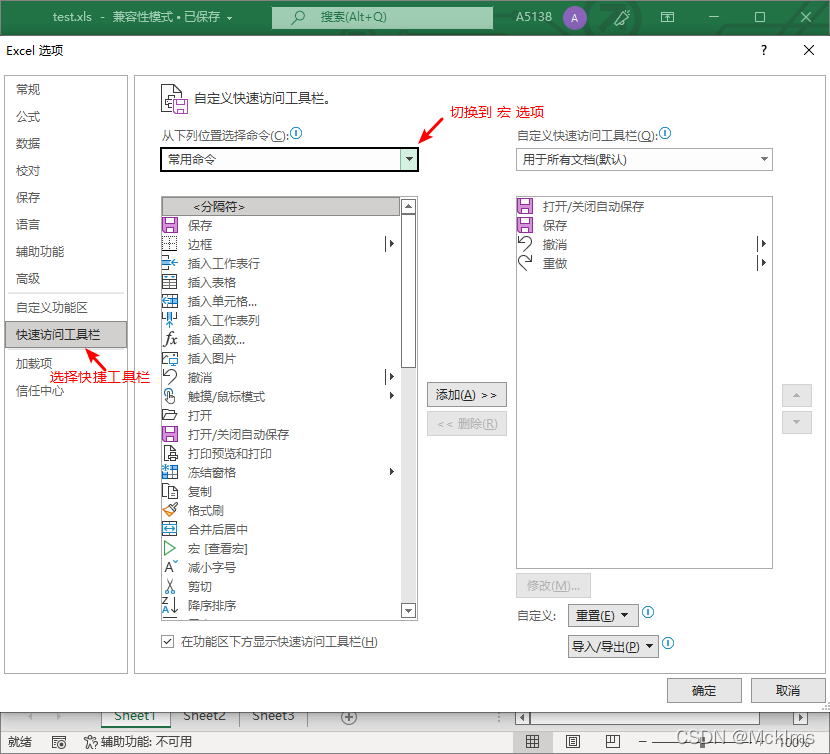
Task: Click the dialog help question mark
Action: click(763, 50)
